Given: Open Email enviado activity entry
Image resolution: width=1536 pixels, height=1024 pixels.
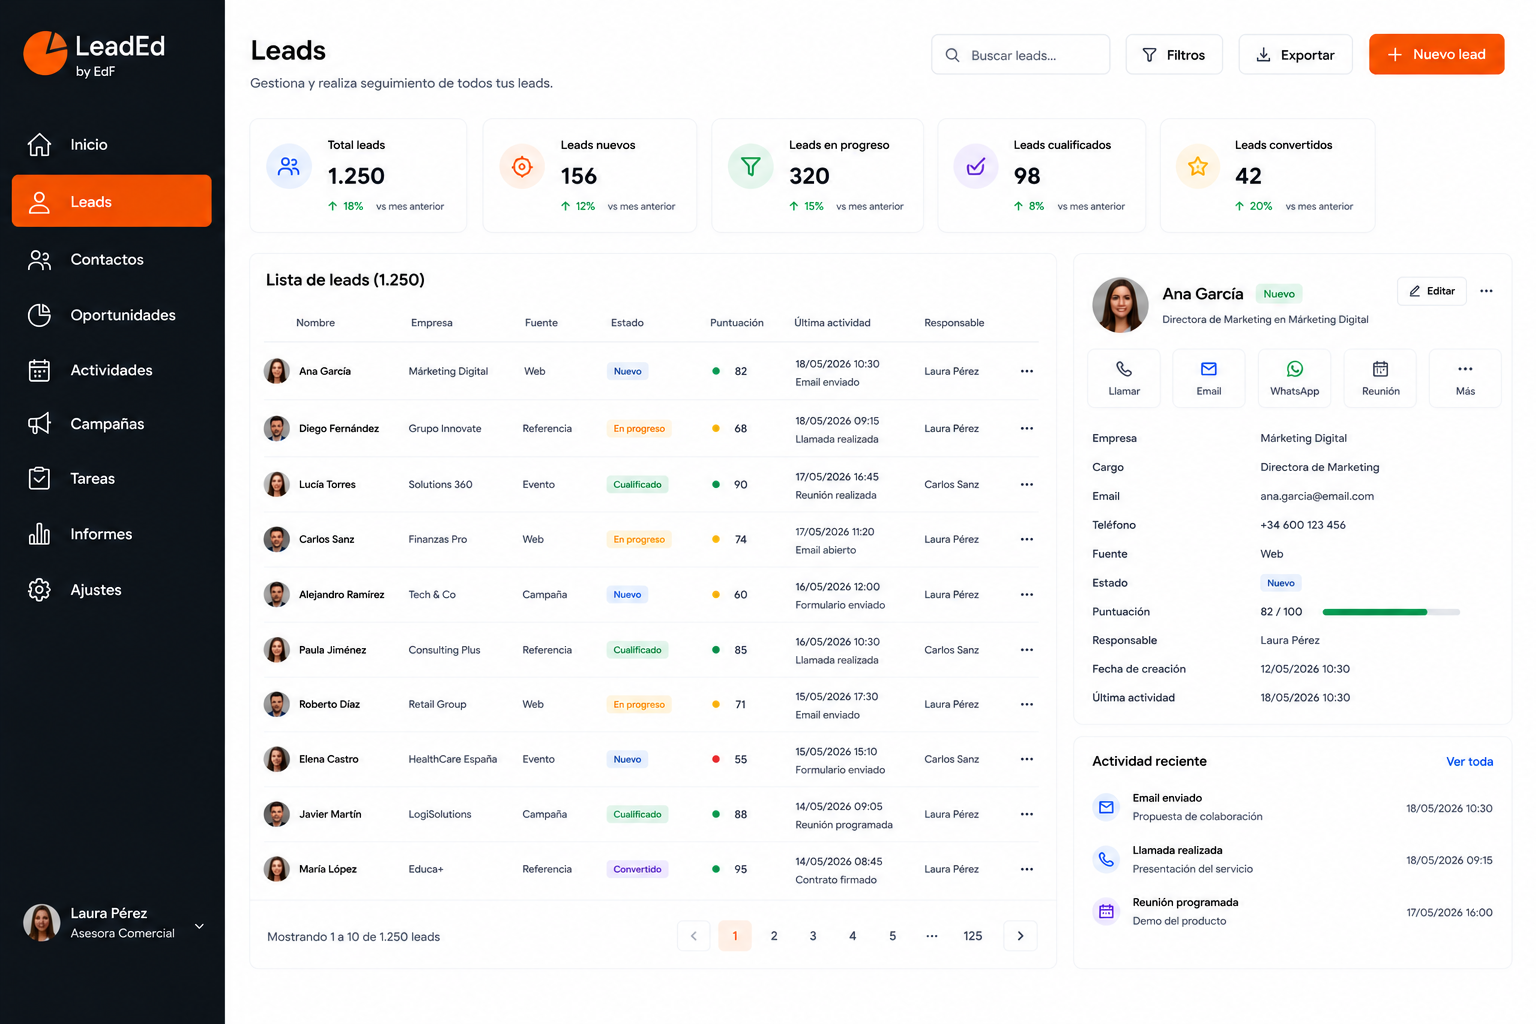Looking at the screenshot, I should pyautogui.click(x=1292, y=807).
